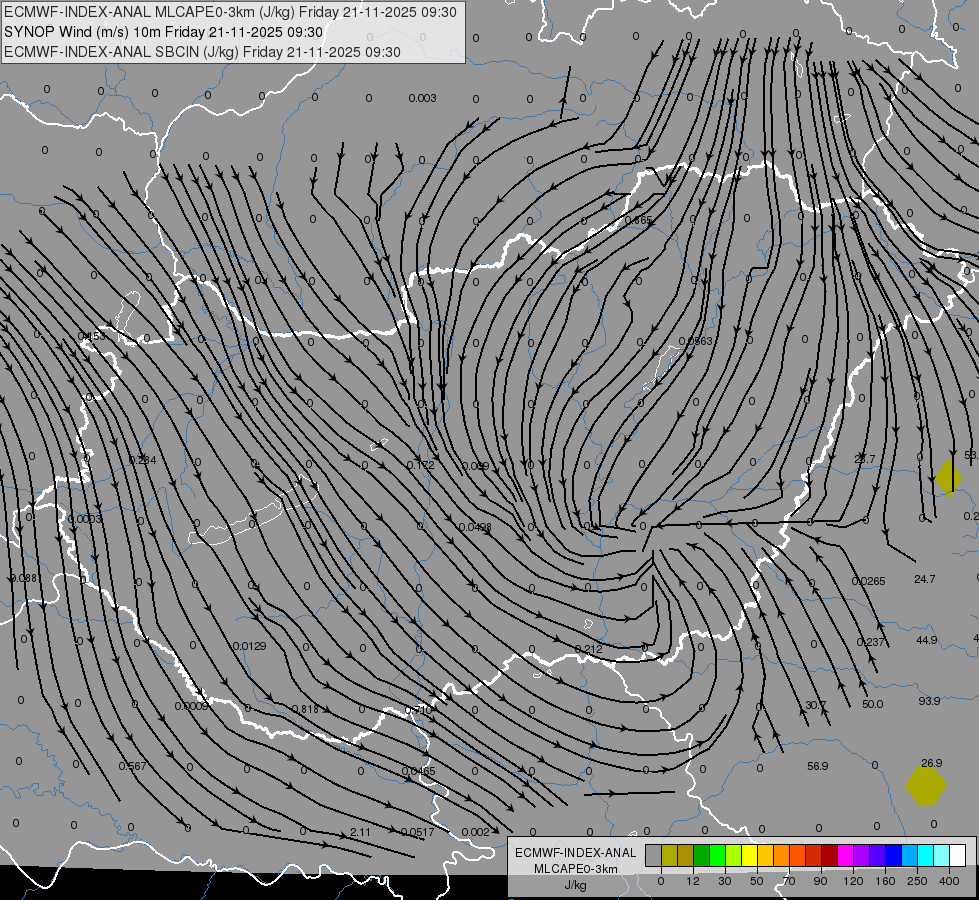Image resolution: width=979 pixels, height=900 pixels.
Task: Click legend tick label 90
Action: 820,881
